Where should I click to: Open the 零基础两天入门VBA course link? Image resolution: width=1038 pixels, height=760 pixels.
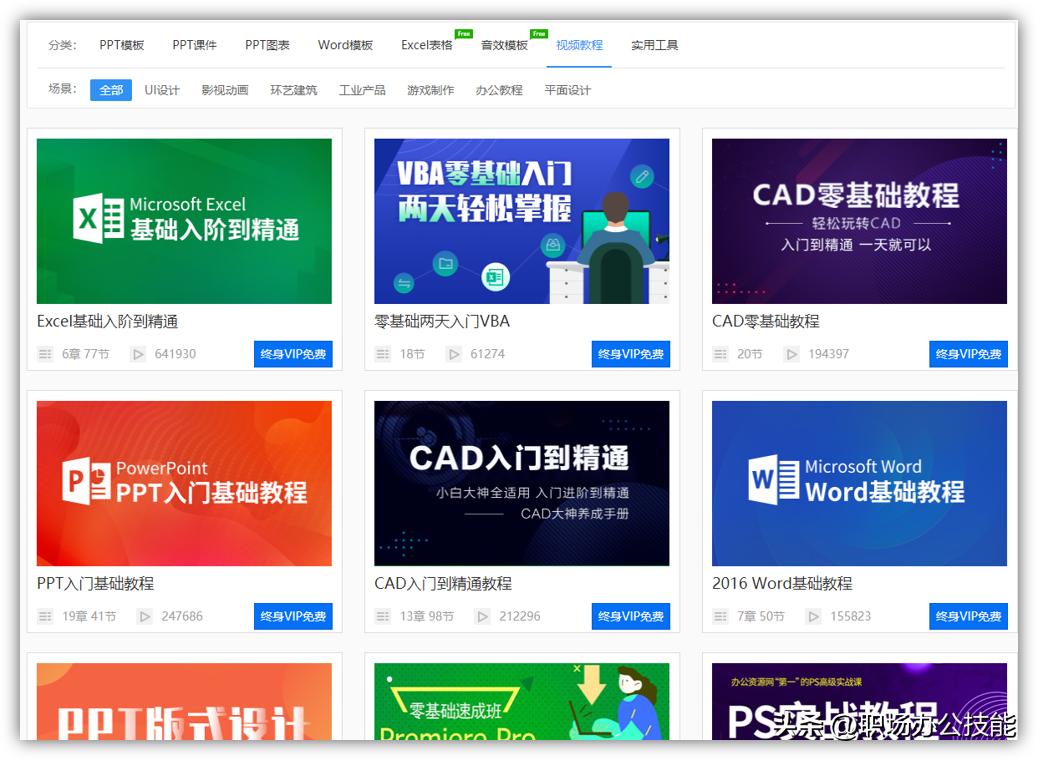[441, 321]
